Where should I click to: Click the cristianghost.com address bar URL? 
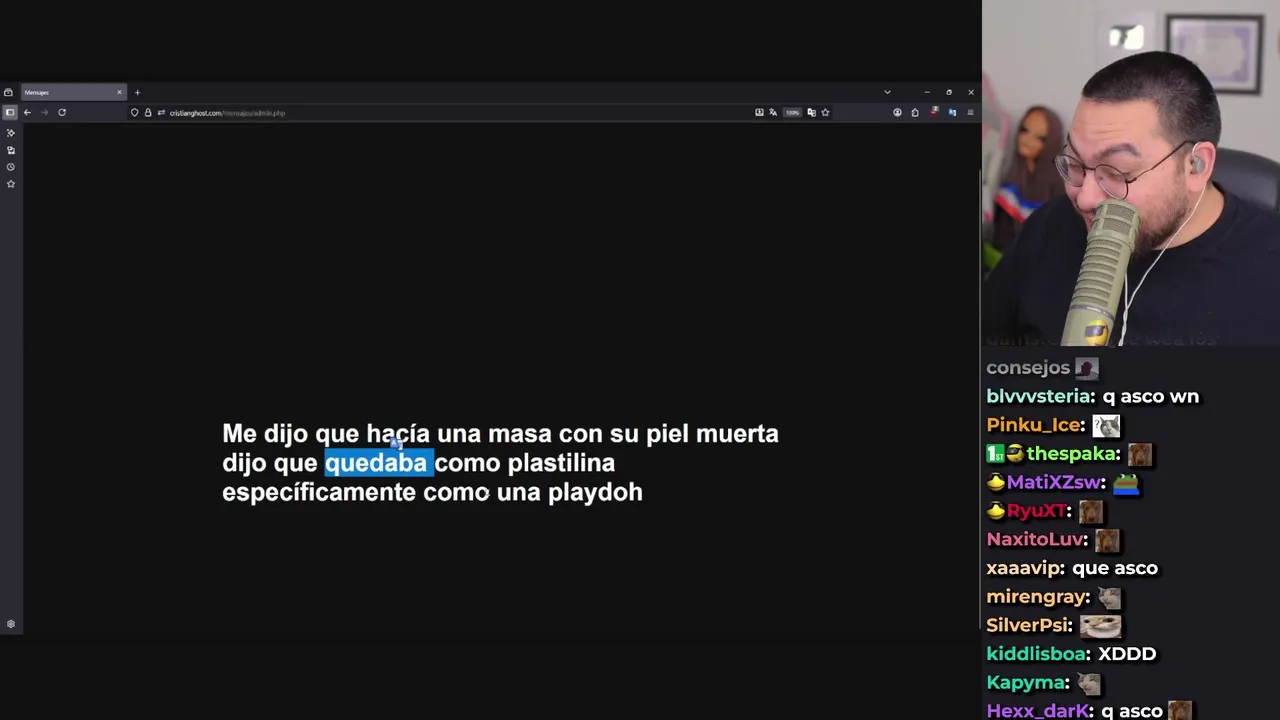pyautogui.click(x=227, y=113)
